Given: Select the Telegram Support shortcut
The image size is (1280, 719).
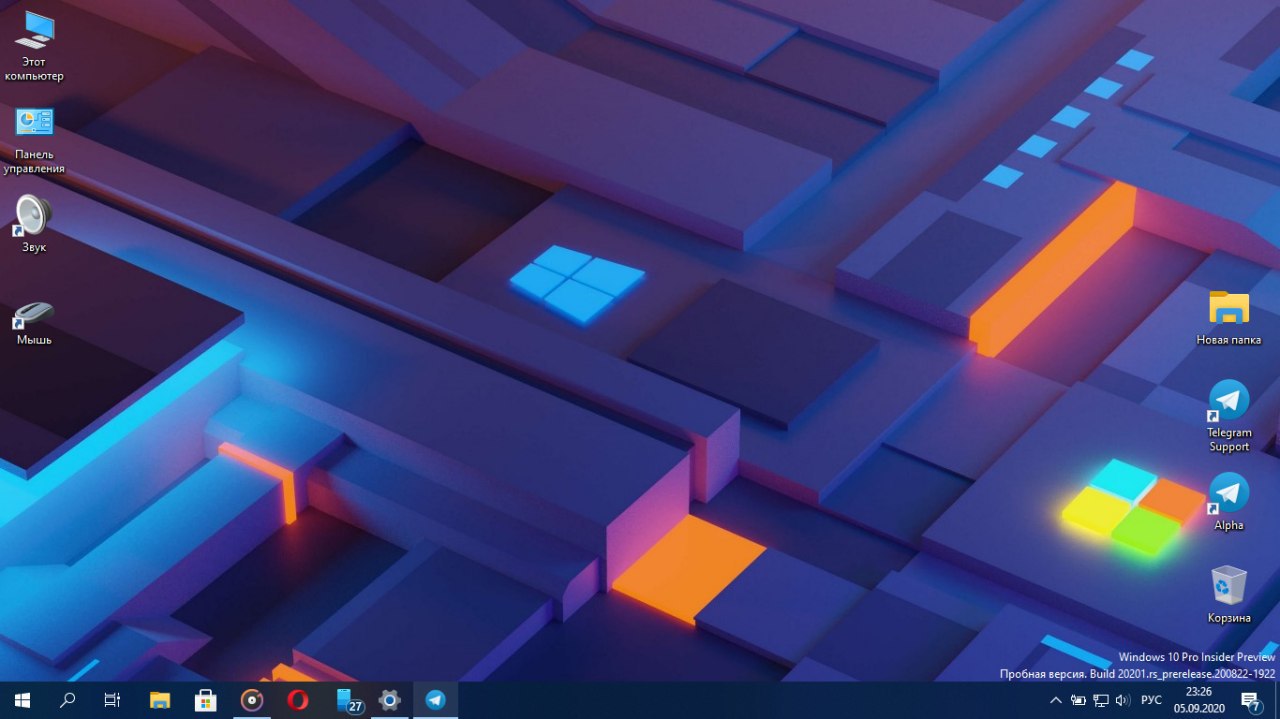Looking at the screenshot, I should coord(1229,416).
